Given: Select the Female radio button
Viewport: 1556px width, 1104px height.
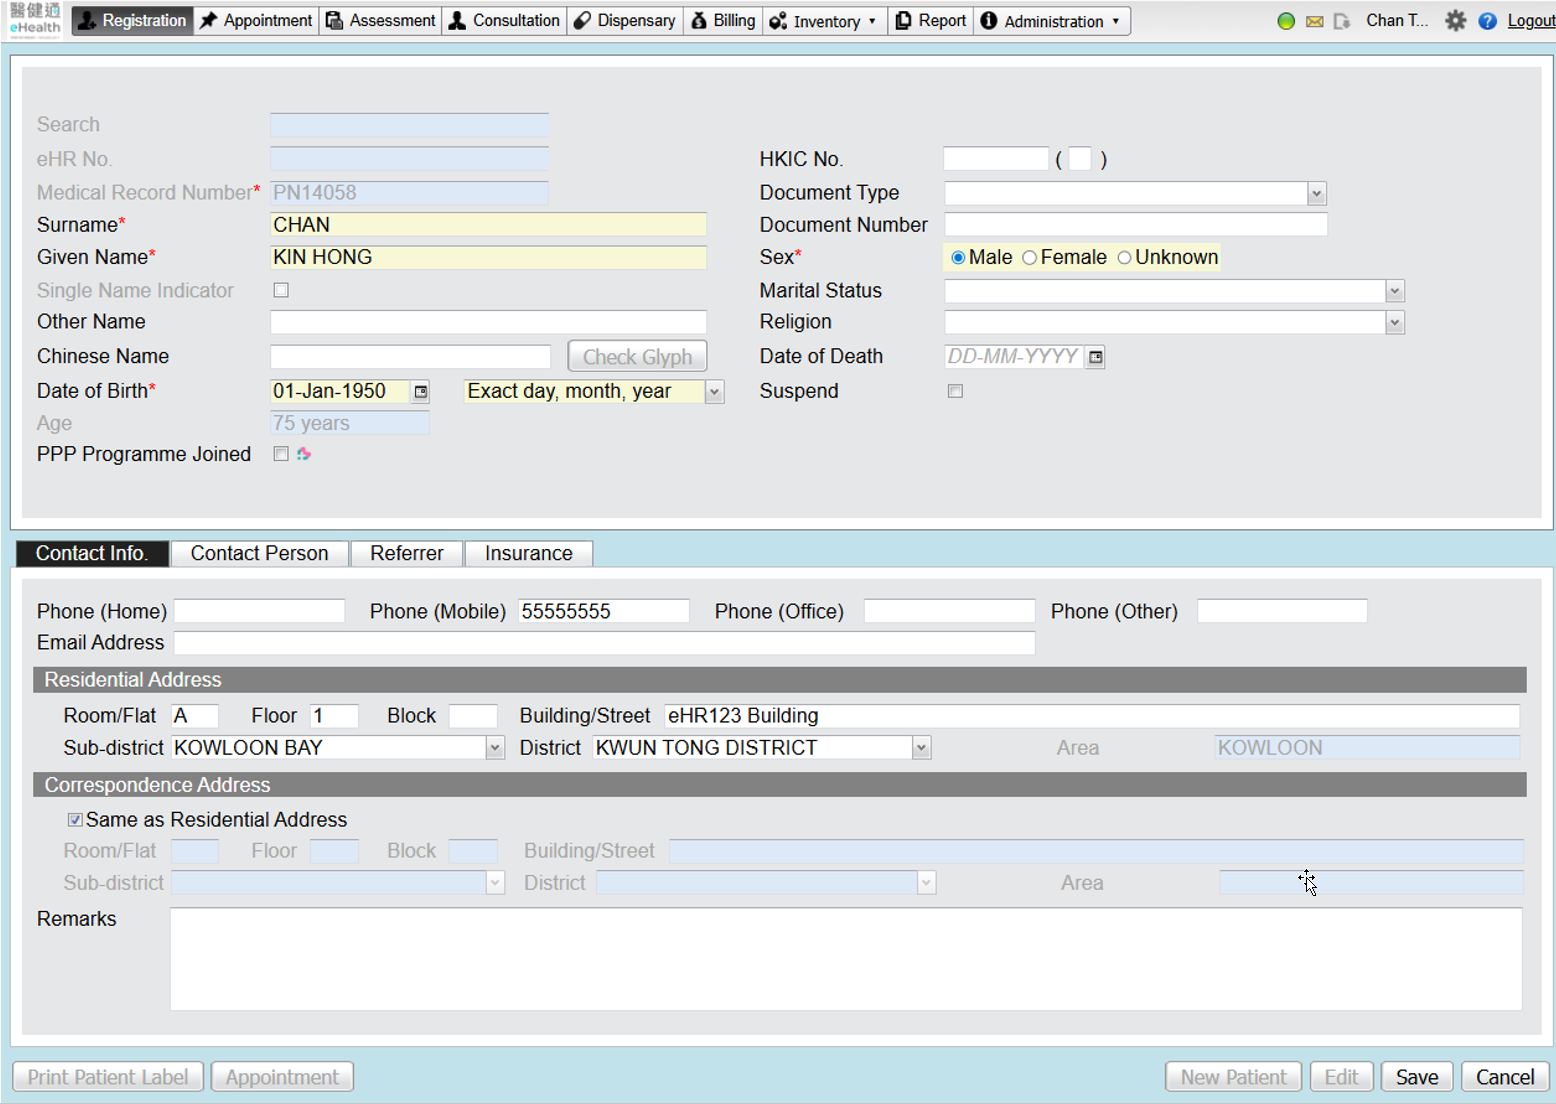Looking at the screenshot, I should coord(1029,258).
